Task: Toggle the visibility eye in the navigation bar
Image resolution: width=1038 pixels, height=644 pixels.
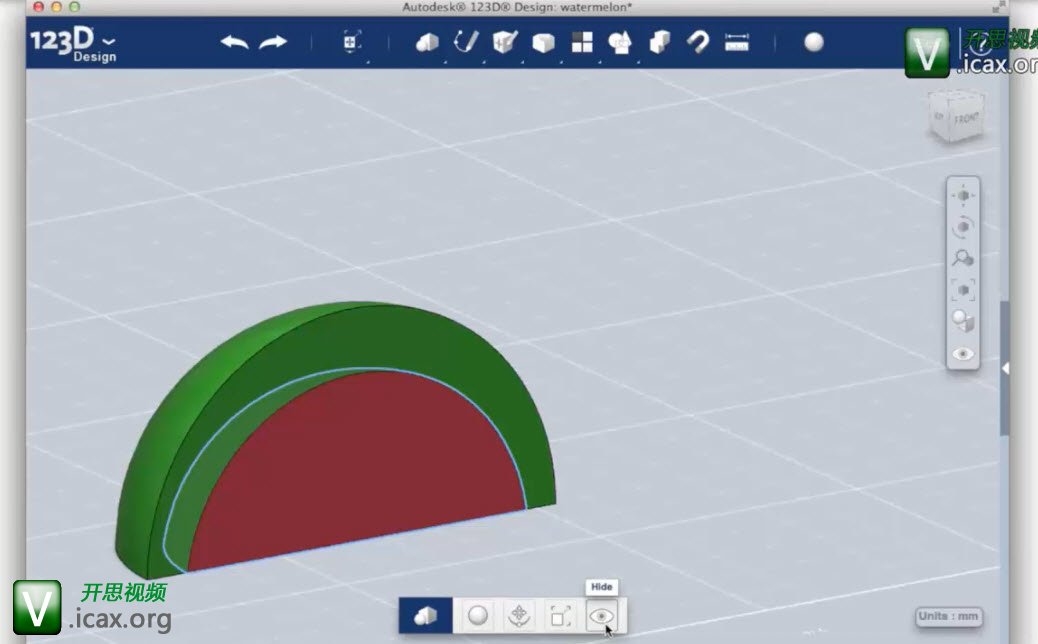Action: tap(963, 354)
